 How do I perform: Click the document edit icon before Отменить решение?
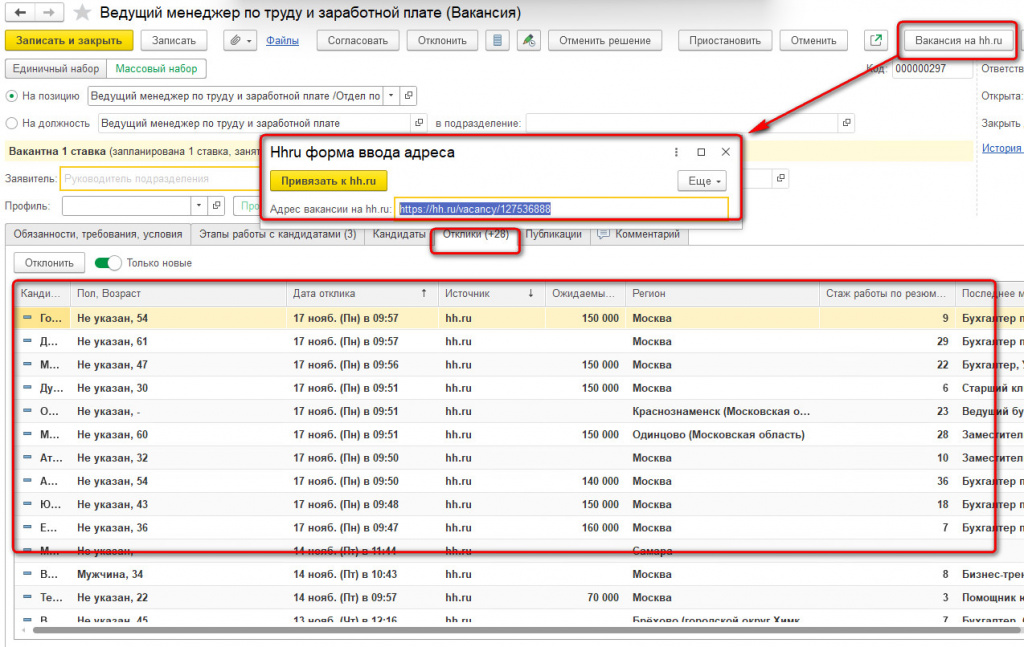click(x=529, y=41)
